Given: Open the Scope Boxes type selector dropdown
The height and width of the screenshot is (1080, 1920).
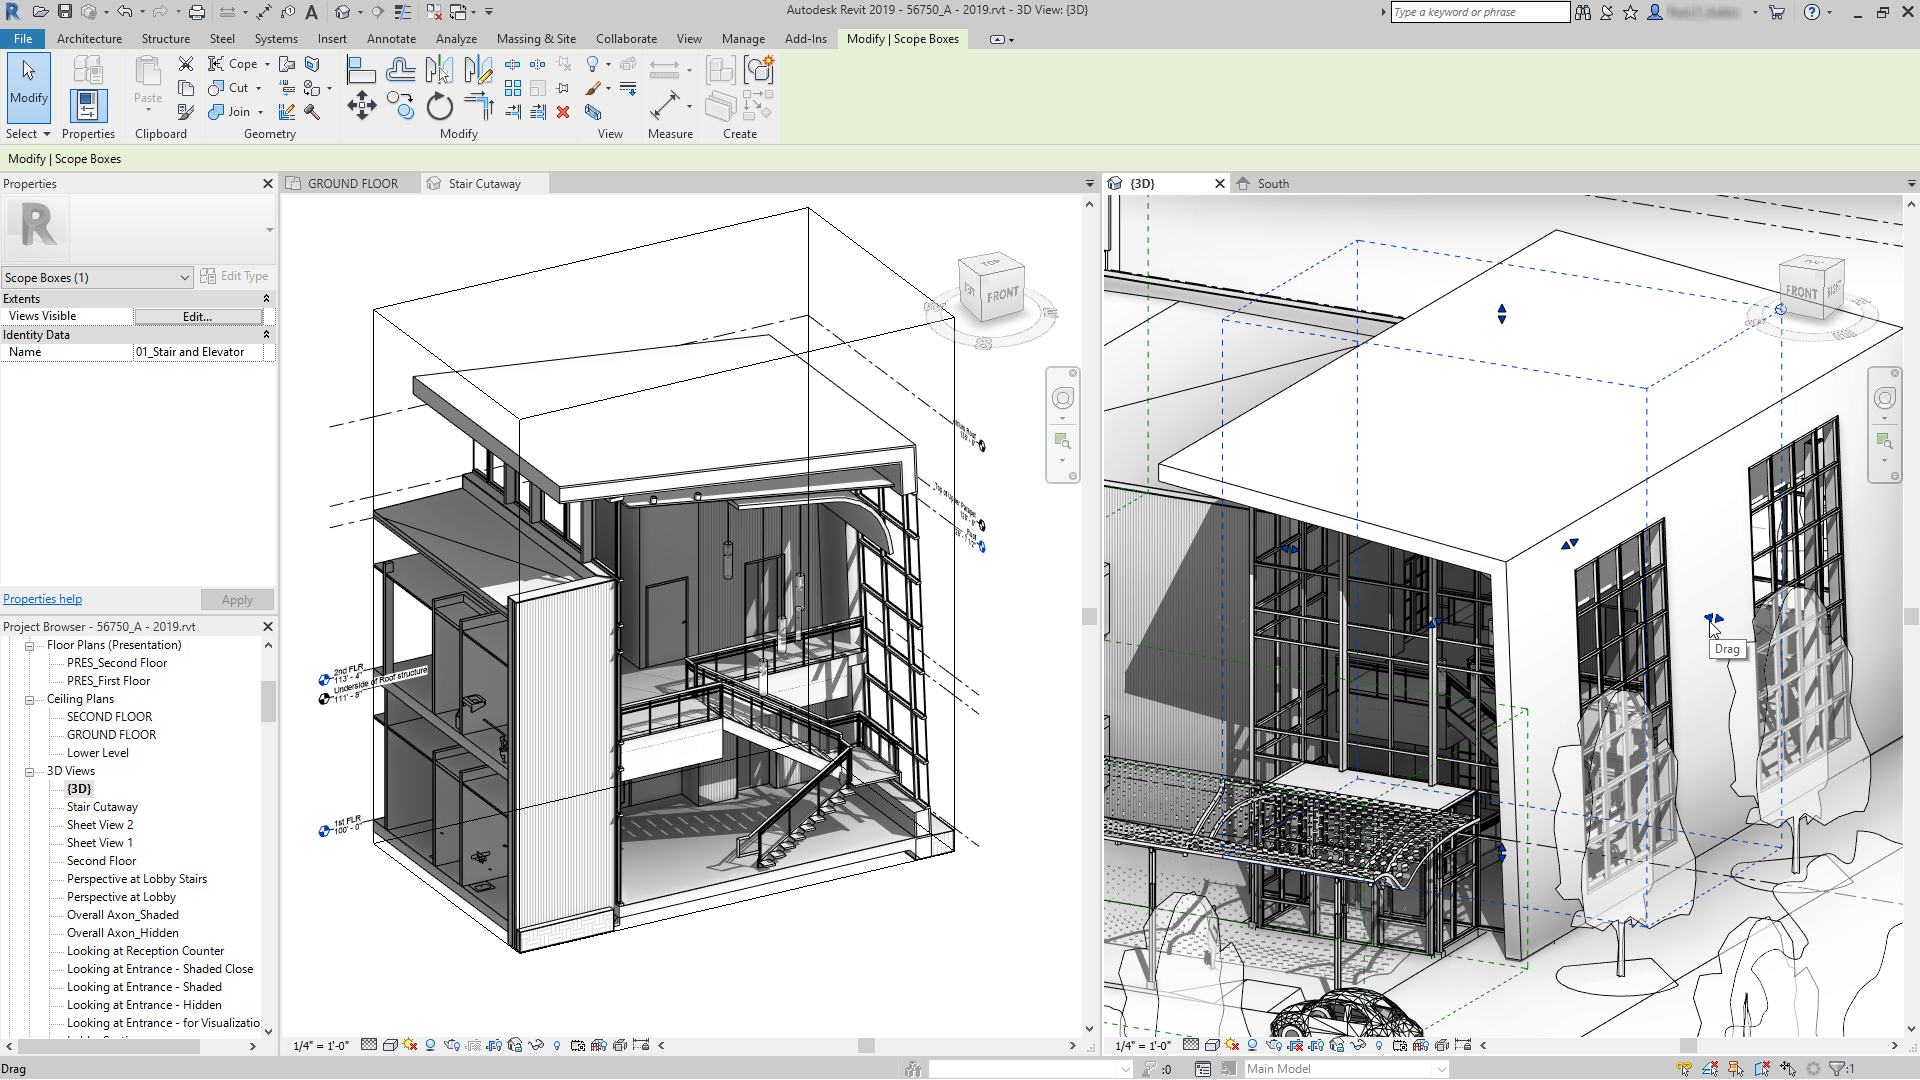Looking at the screenshot, I should pyautogui.click(x=185, y=278).
